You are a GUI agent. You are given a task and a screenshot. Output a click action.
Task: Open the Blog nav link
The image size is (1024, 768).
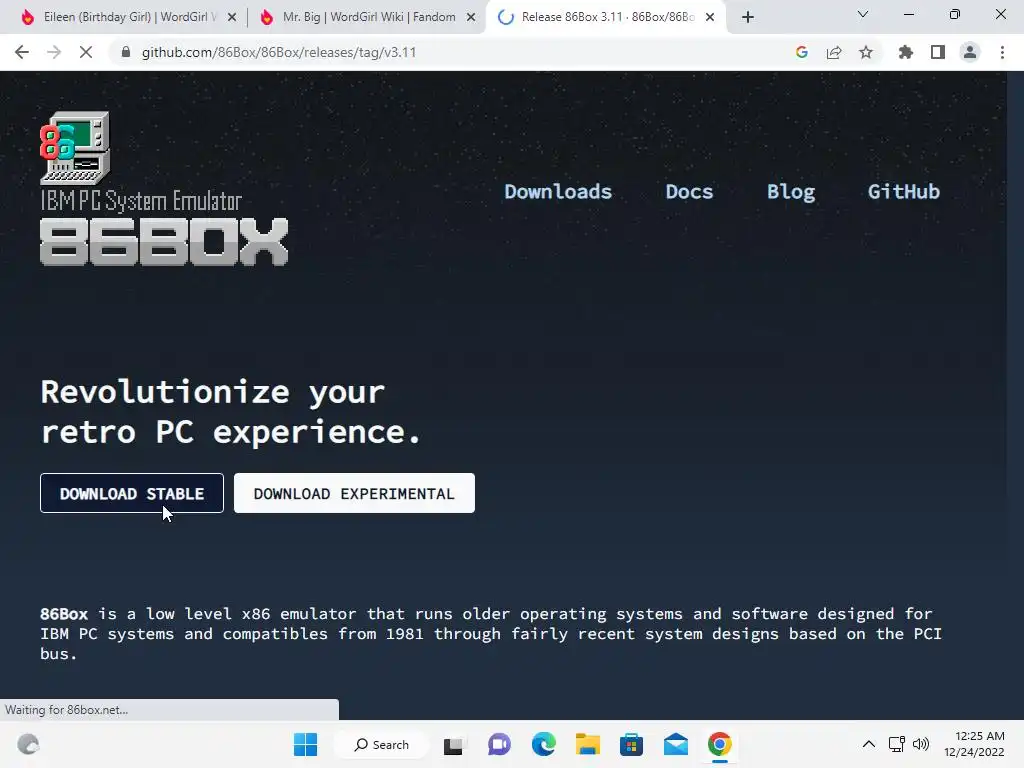pyautogui.click(x=791, y=191)
